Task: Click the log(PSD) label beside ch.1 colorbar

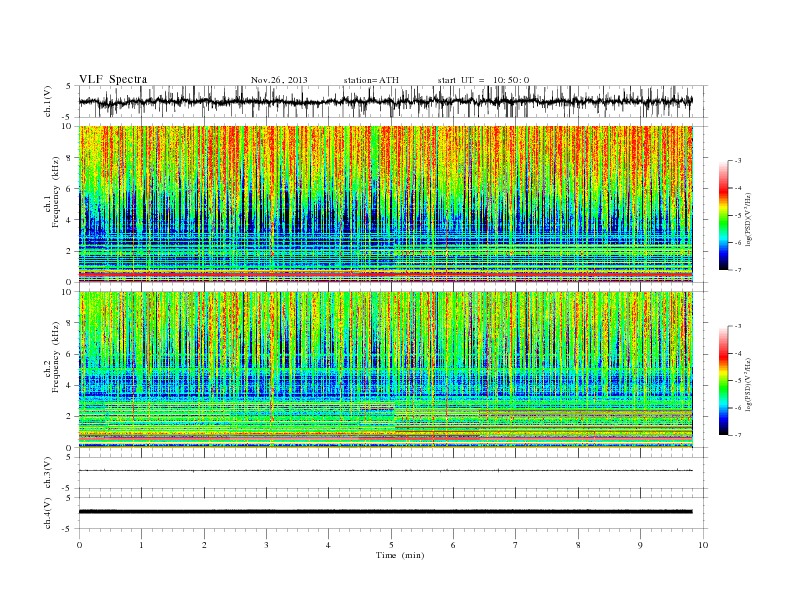Action: [749, 219]
